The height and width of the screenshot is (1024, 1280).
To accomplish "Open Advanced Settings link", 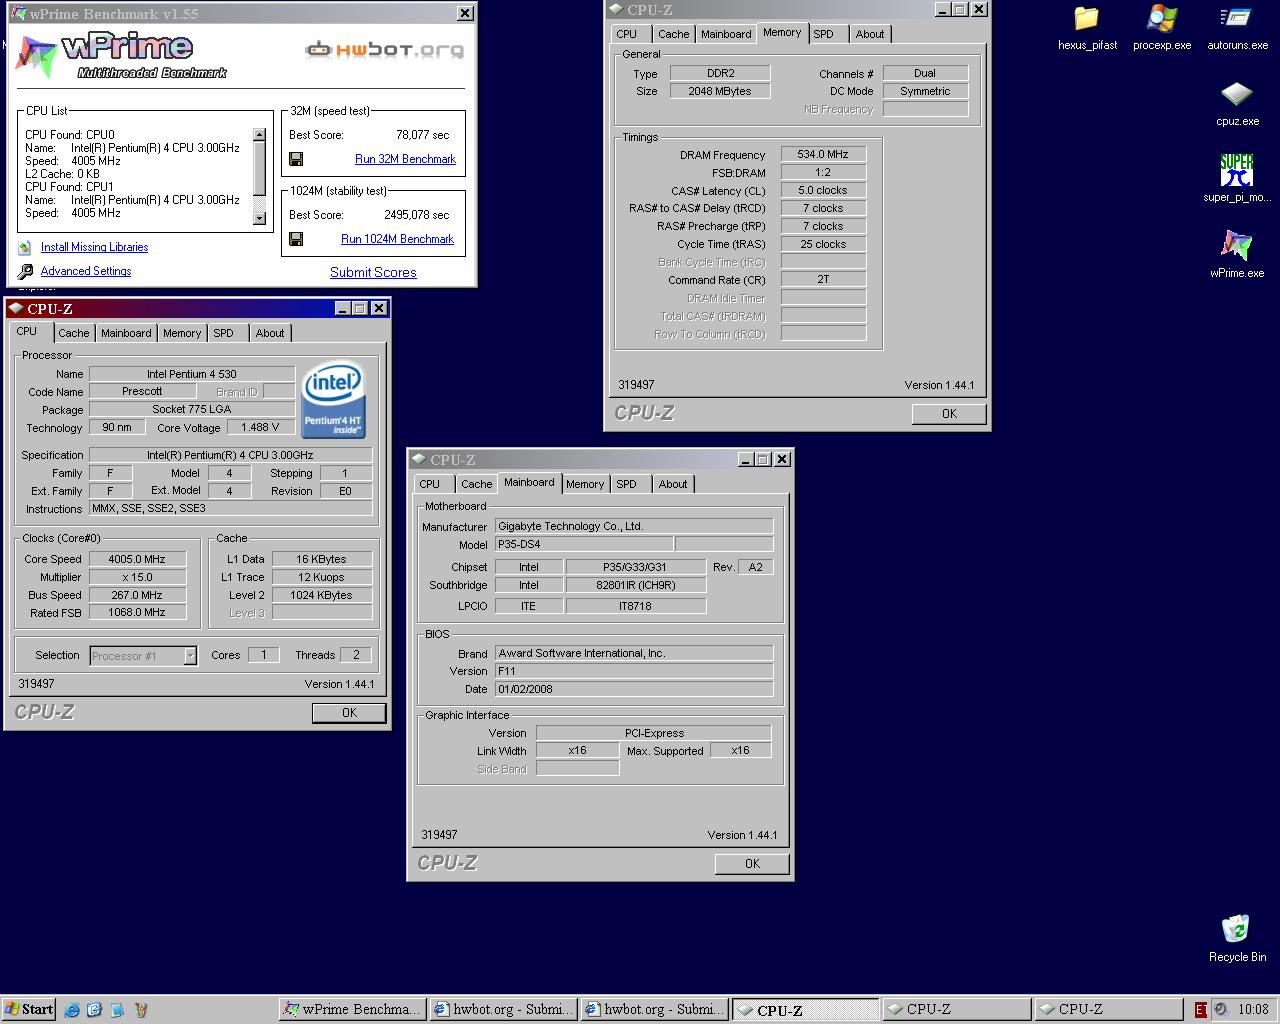I will [x=86, y=271].
